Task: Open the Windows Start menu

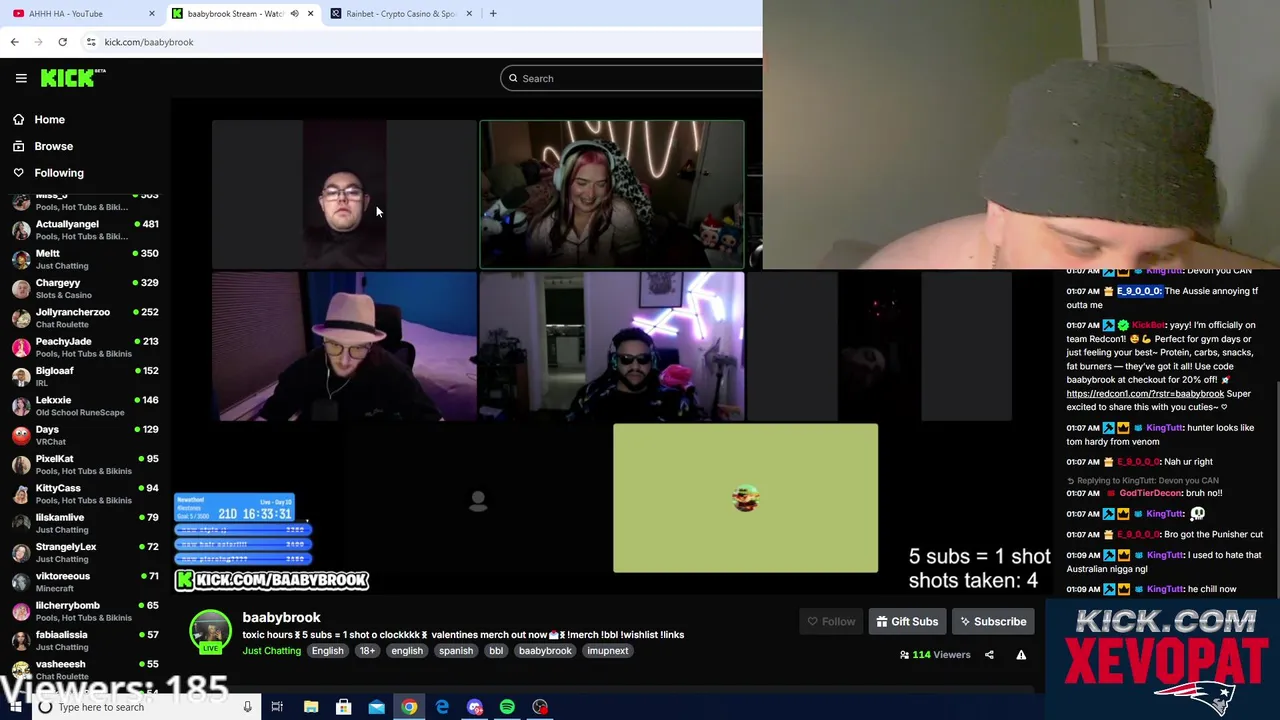Action: [14, 707]
